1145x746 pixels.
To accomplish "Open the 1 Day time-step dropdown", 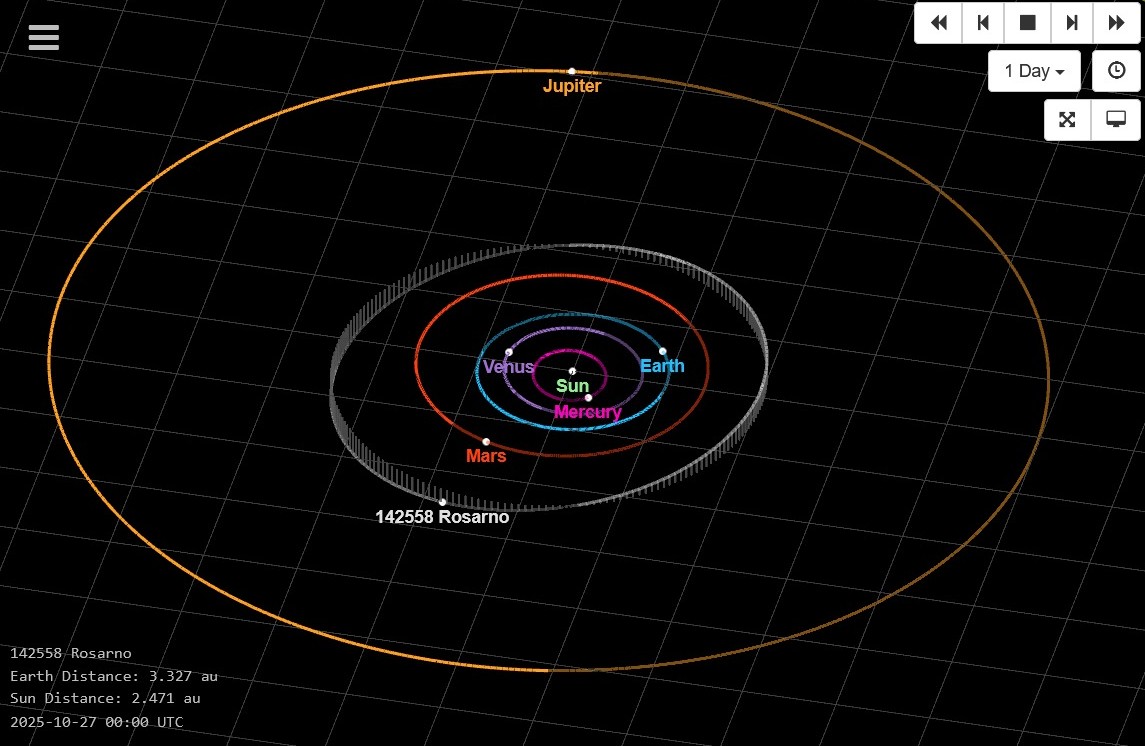I will tap(1033, 70).
